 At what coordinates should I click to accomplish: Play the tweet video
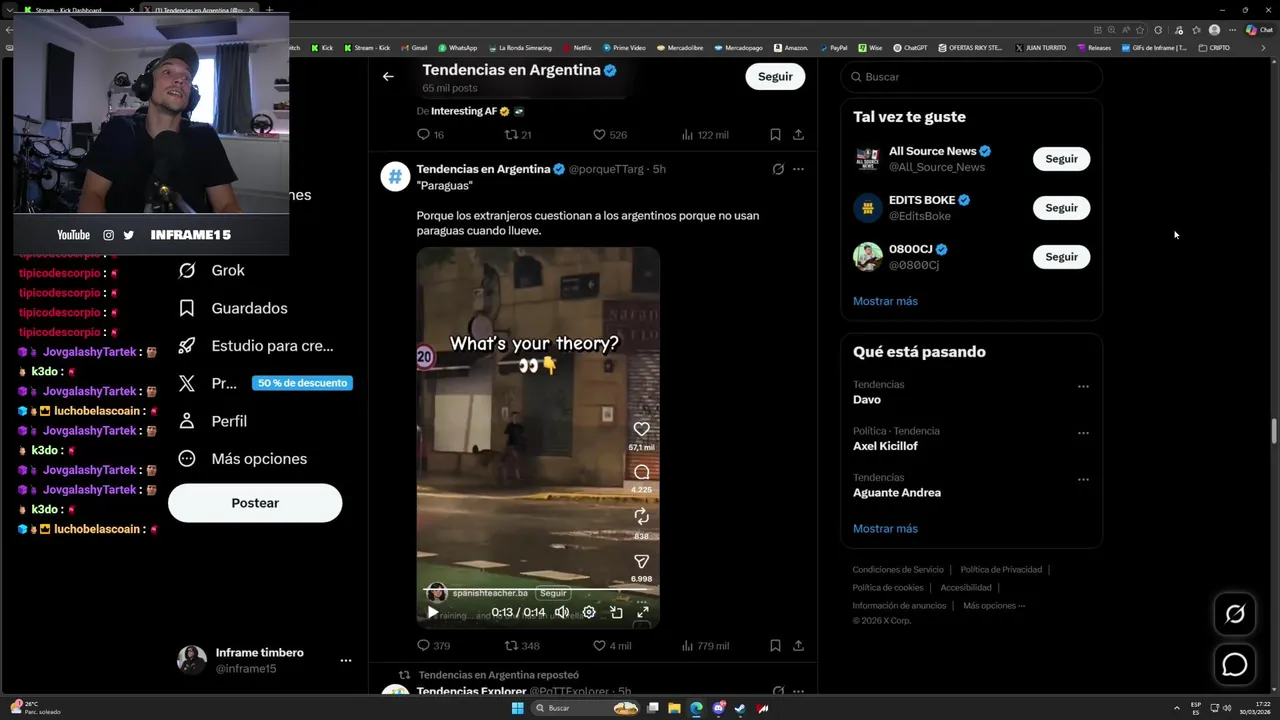(x=433, y=612)
